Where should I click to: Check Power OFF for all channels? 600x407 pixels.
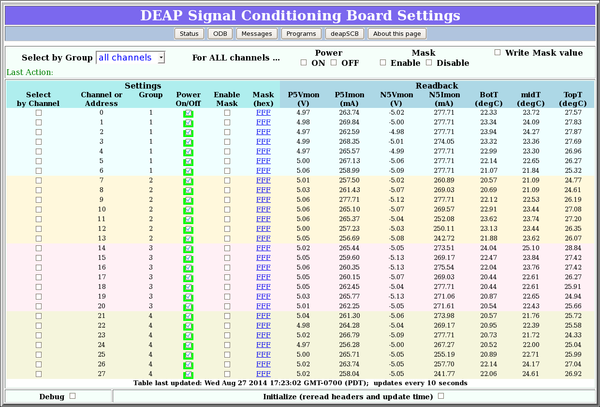click(334, 63)
